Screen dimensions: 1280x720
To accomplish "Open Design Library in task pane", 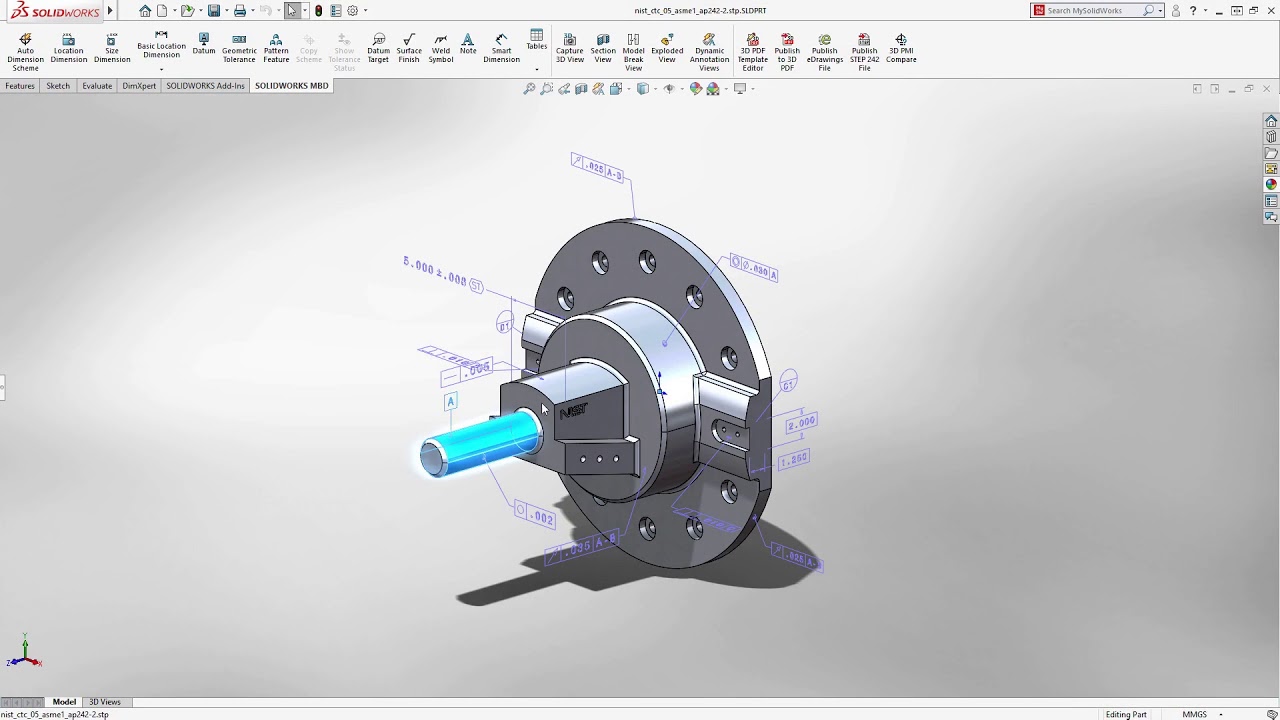I will [x=1271, y=137].
